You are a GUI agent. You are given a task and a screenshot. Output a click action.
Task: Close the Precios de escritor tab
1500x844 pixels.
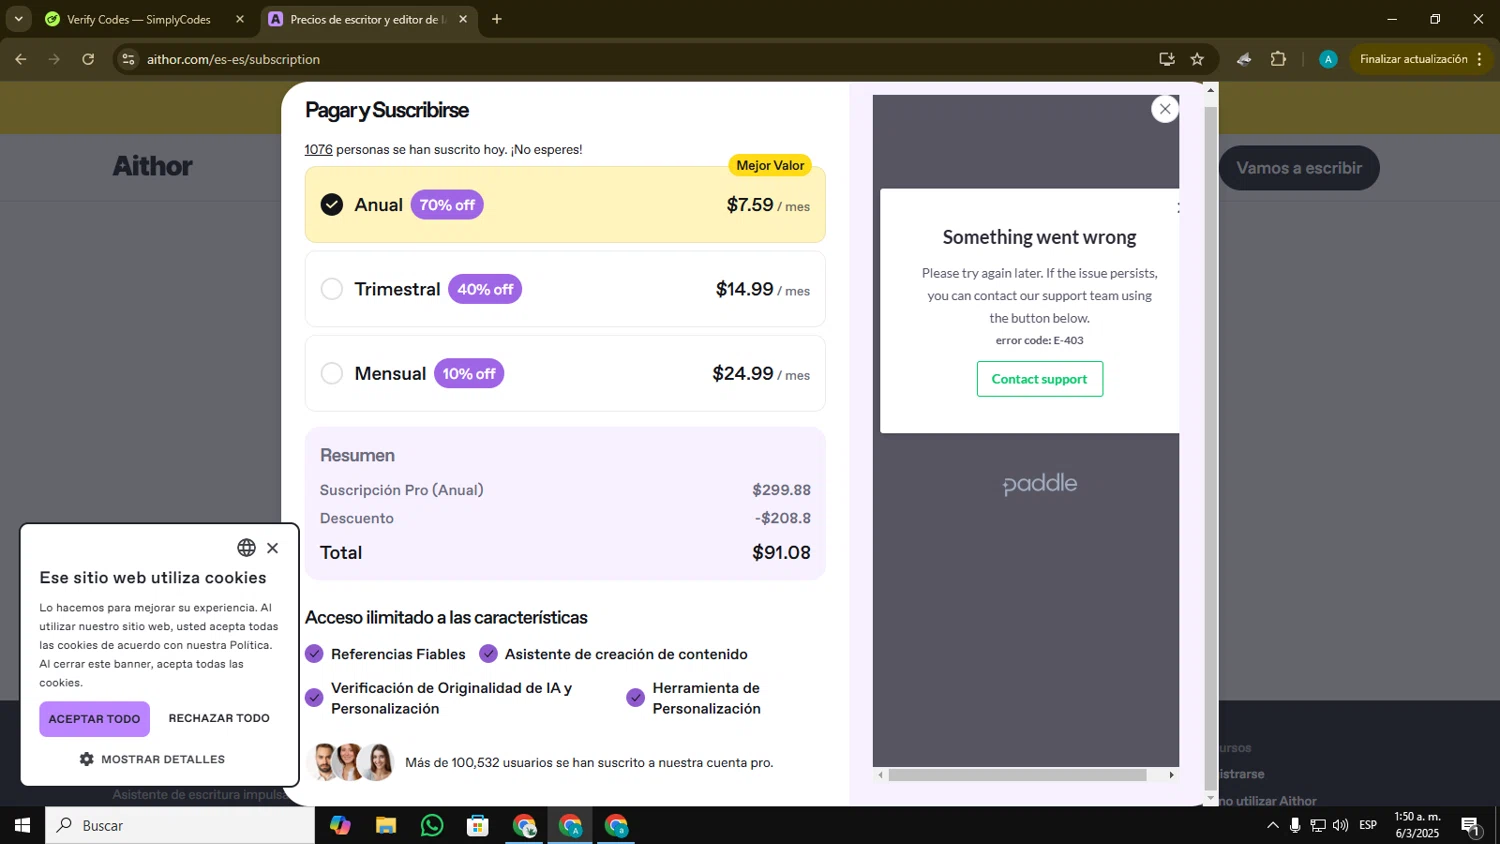(463, 19)
